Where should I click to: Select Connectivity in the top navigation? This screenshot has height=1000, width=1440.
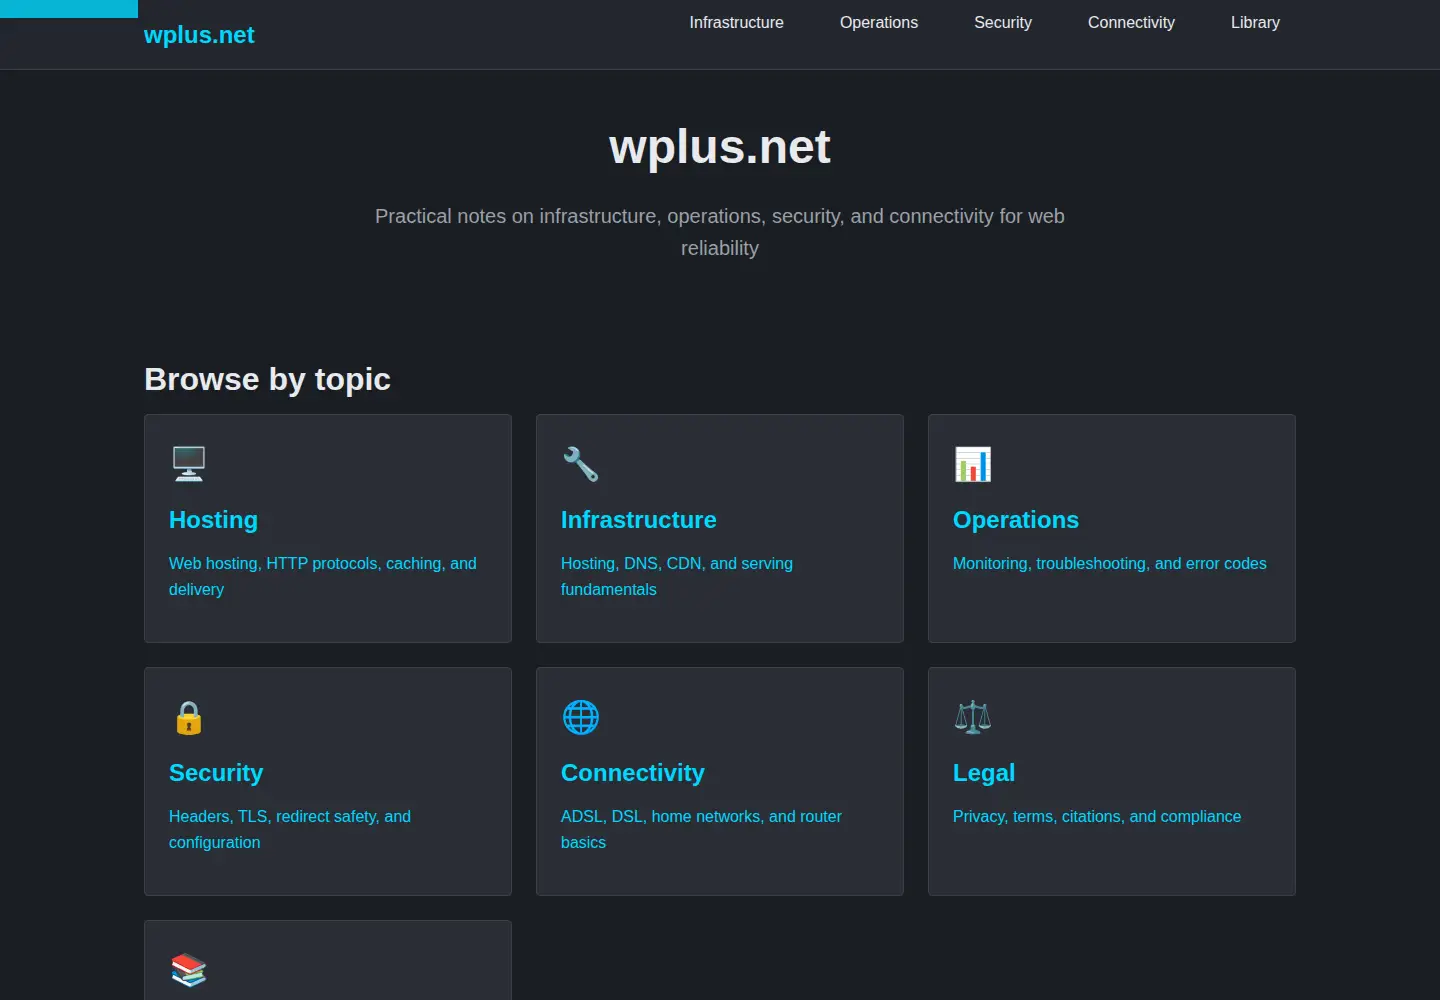[x=1131, y=22]
